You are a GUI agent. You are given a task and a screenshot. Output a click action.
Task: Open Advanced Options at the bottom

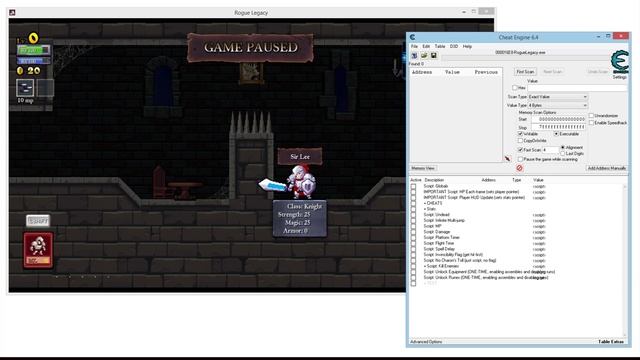(x=426, y=342)
